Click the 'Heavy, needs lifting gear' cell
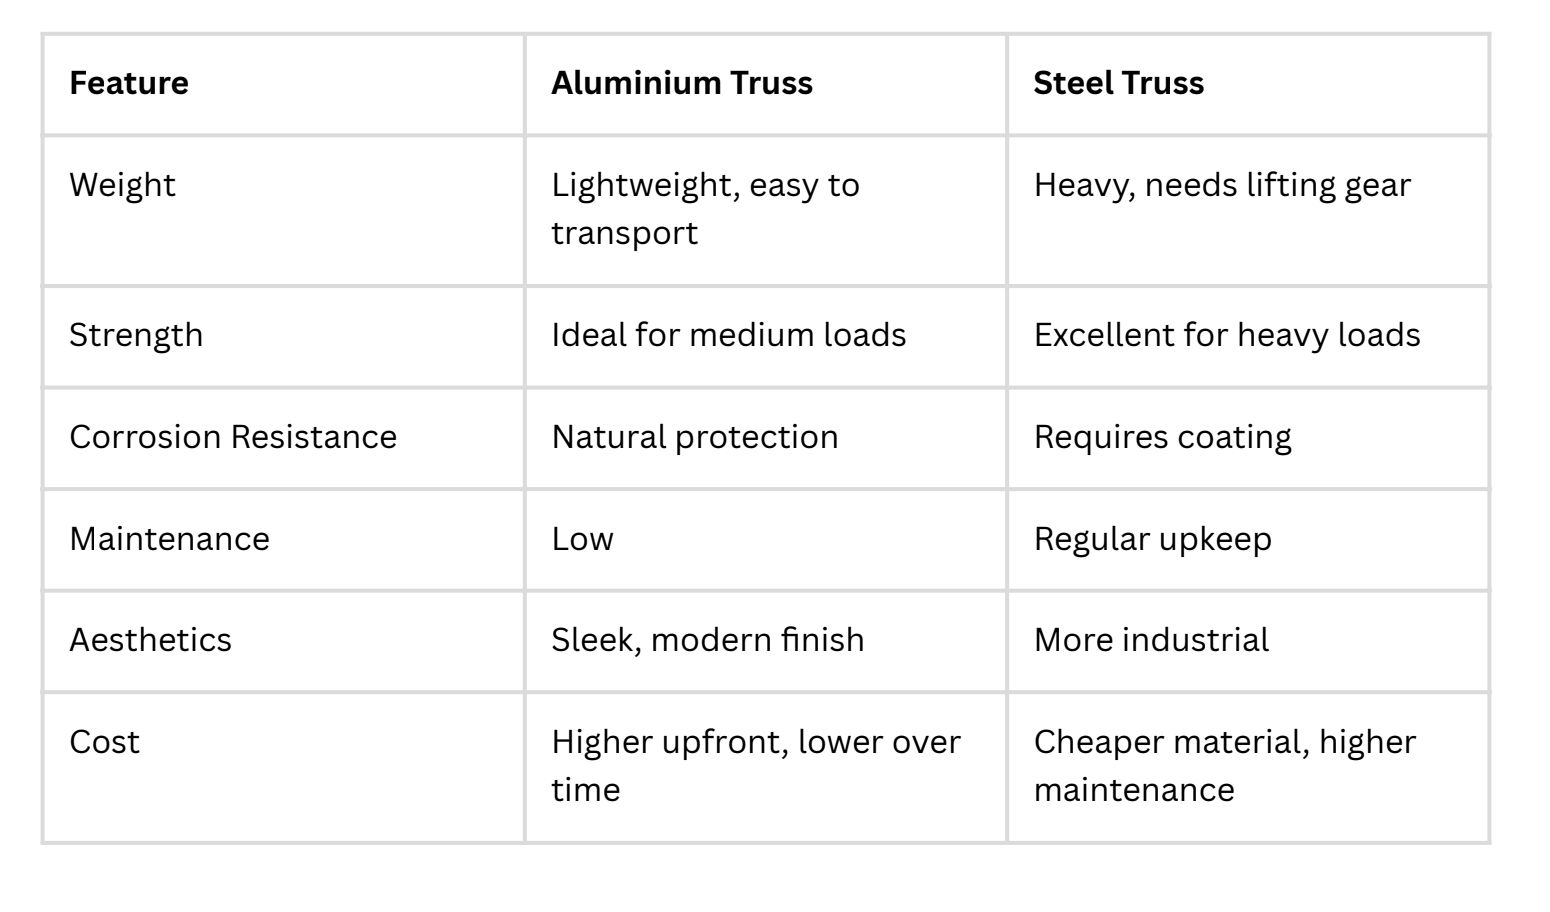The width and height of the screenshot is (1550, 912). pos(1221,185)
